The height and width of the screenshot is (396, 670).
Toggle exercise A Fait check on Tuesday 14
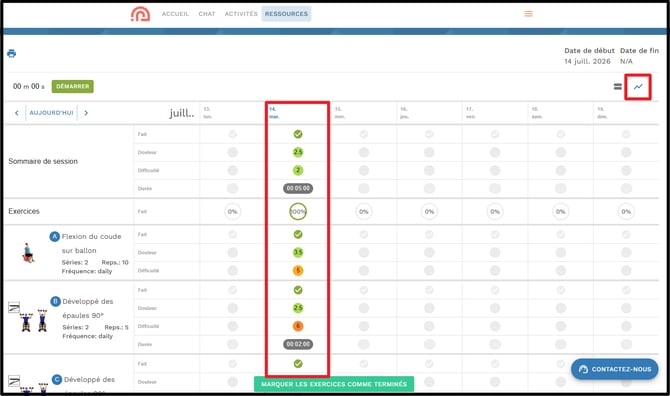point(298,234)
